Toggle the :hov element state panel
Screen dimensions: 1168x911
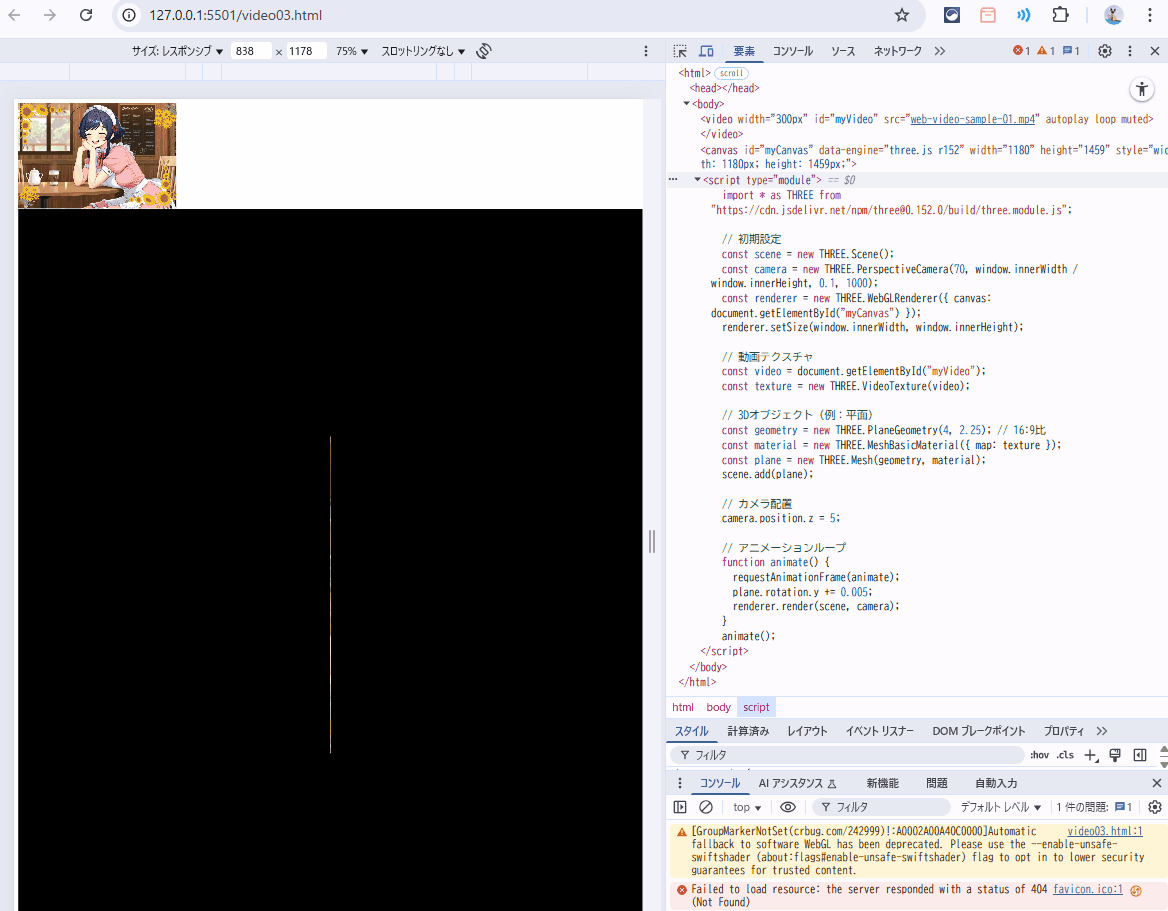coord(1040,755)
